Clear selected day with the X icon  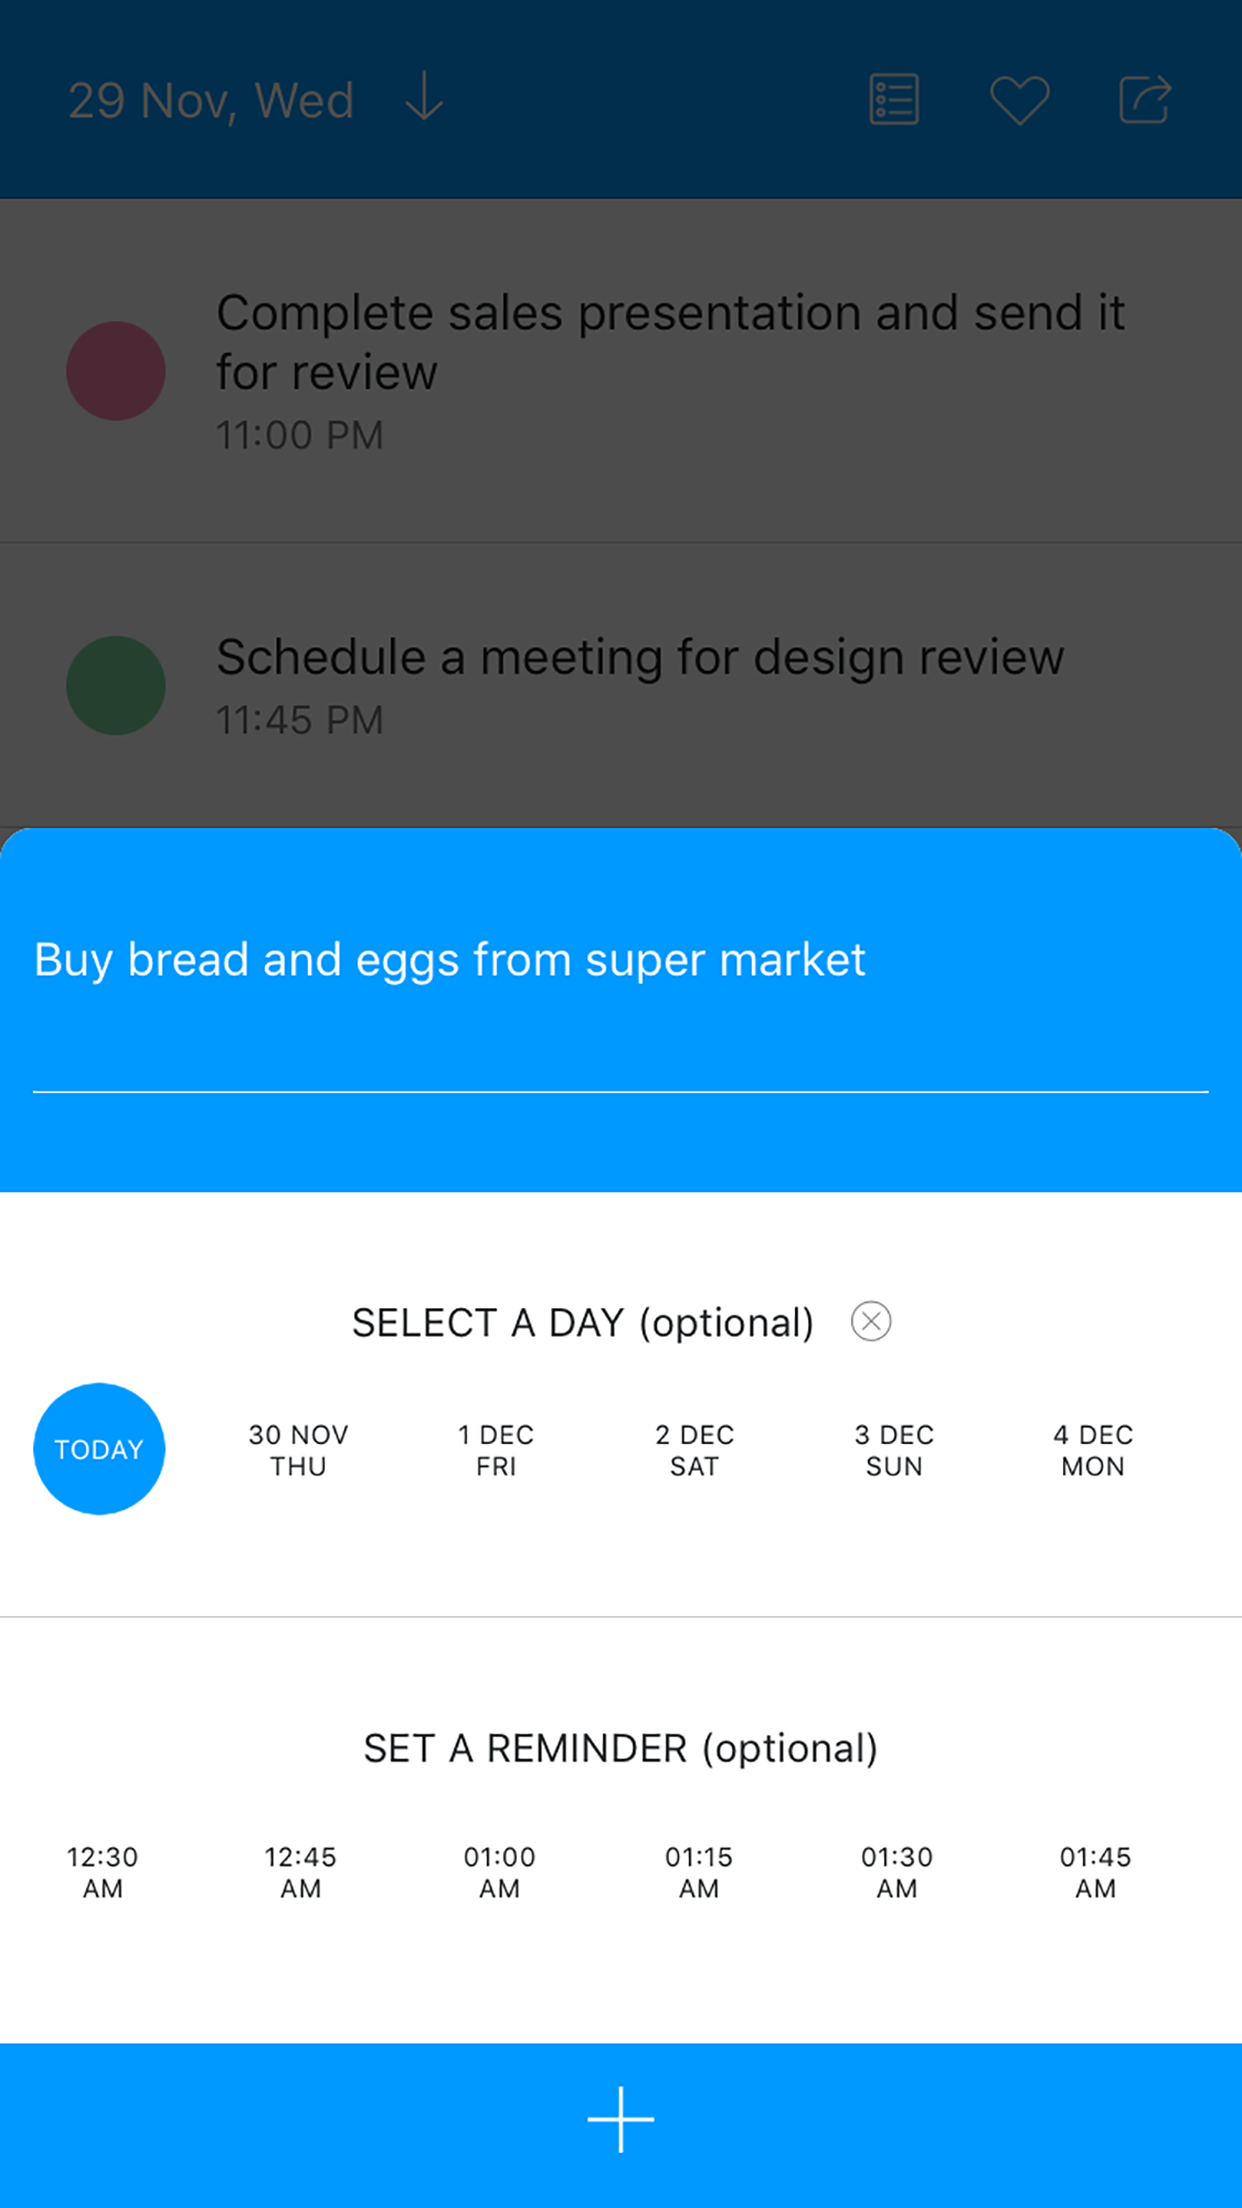[x=871, y=1322]
